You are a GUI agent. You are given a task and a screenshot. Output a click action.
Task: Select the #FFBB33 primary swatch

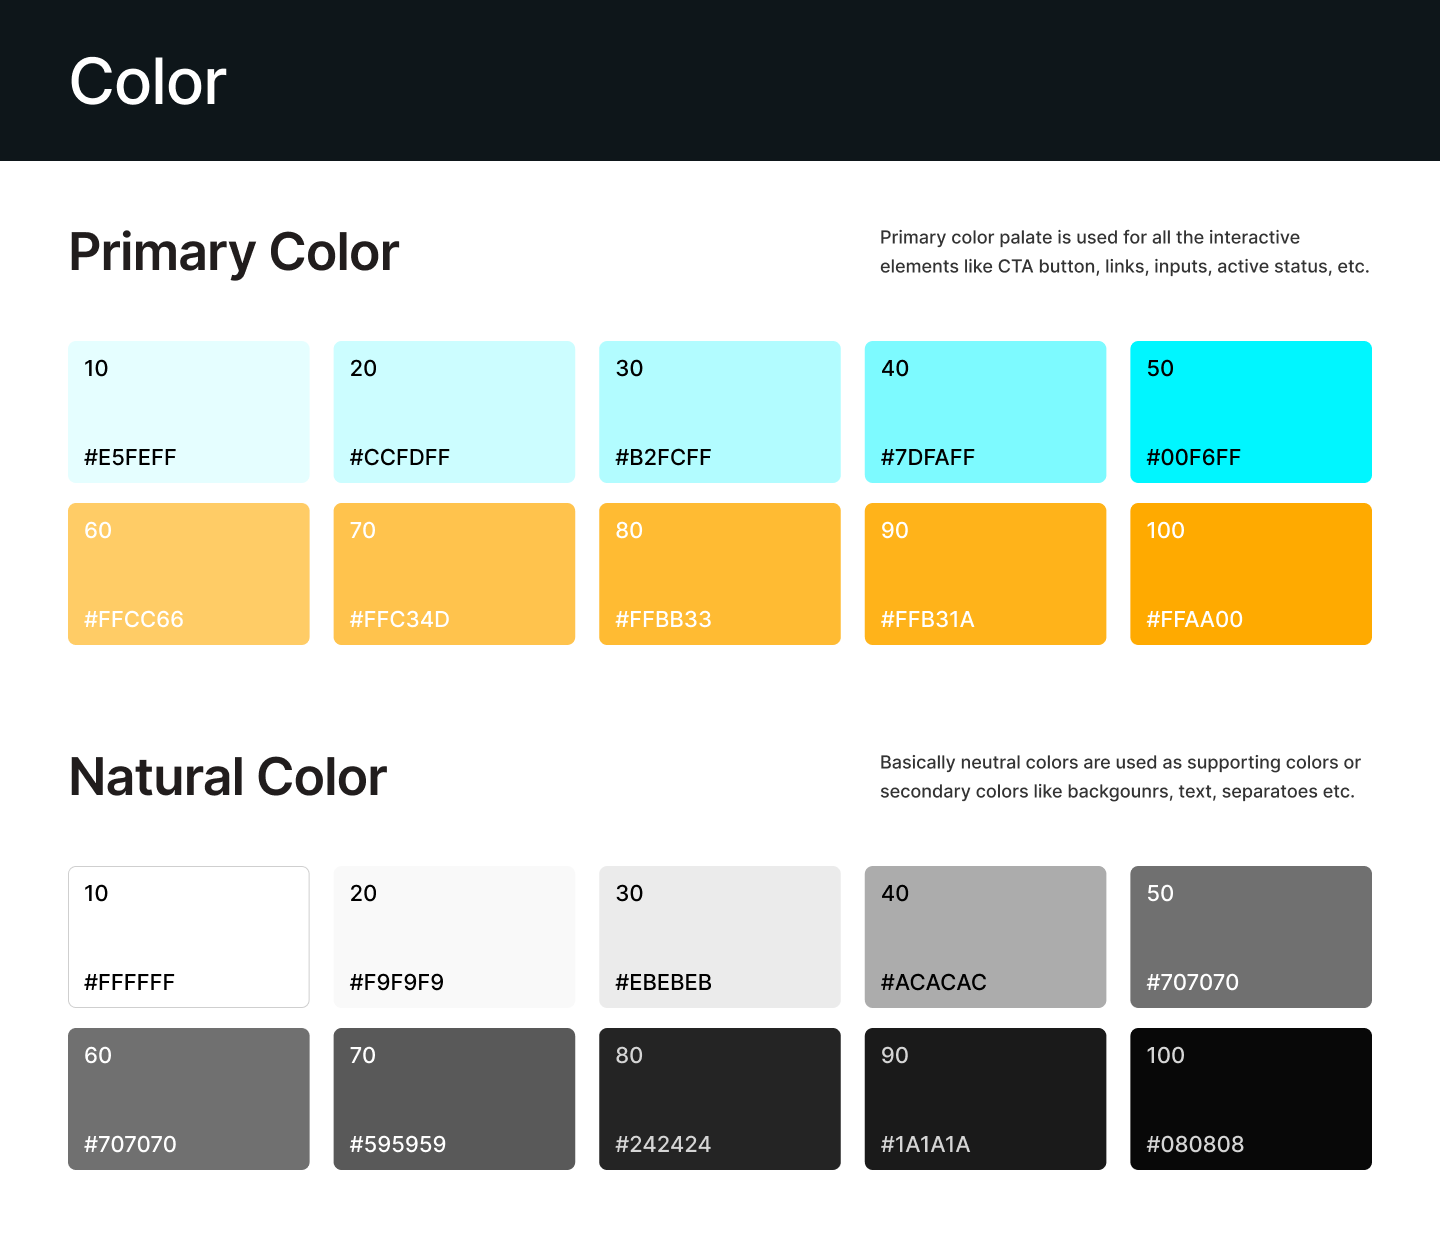(720, 574)
